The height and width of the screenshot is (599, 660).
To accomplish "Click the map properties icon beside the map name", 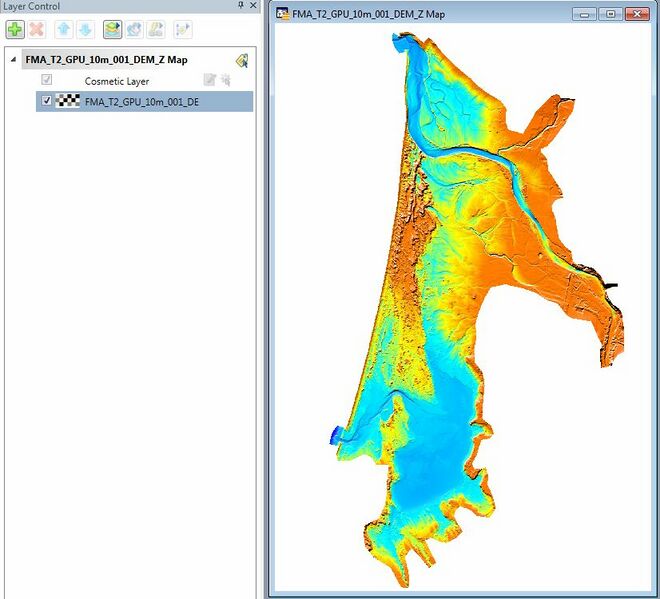I will pos(241,60).
